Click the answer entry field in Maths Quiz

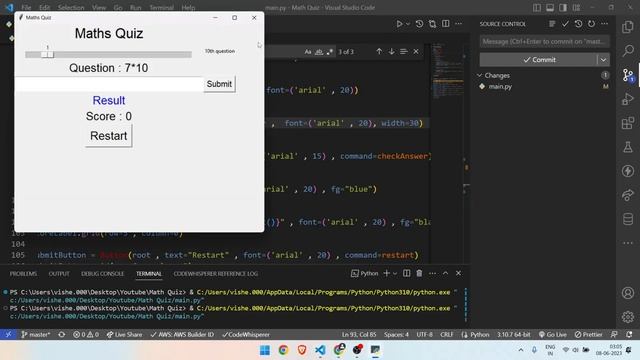tap(109, 84)
